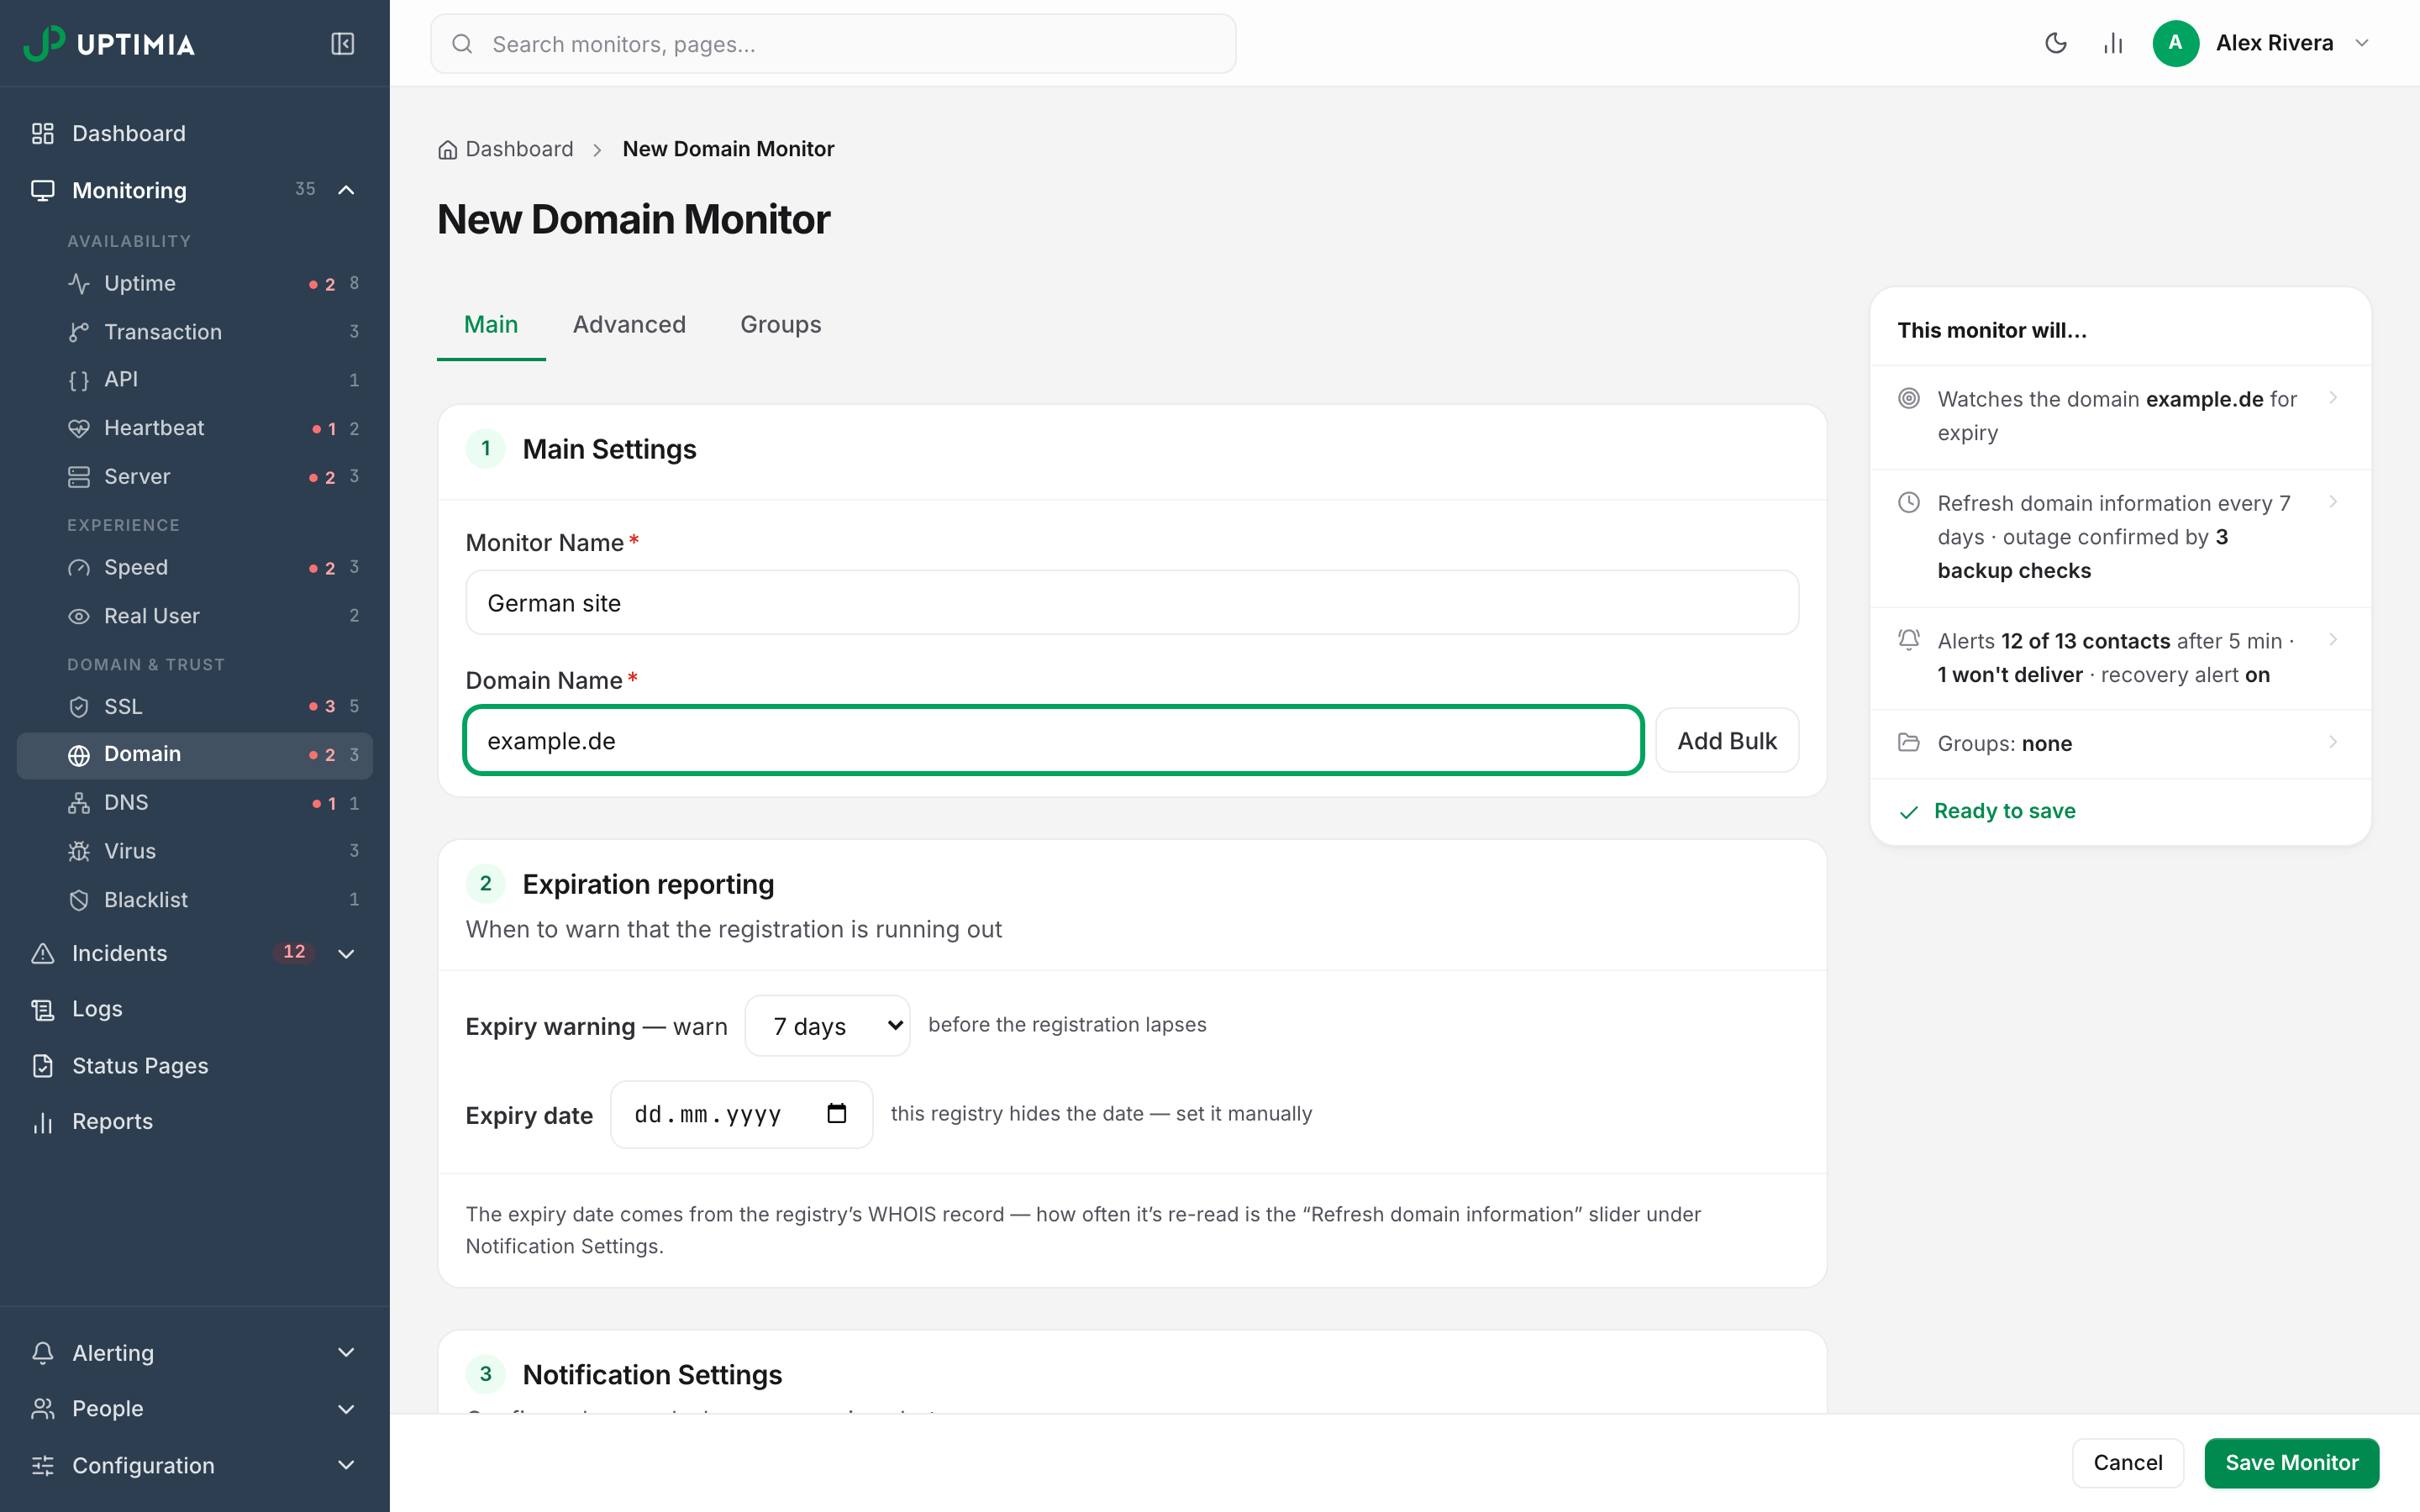Image resolution: width=2420 pixels, height=1512 pixels.
Task: Go to Blacklist monitors
Action: coord(195,899)
